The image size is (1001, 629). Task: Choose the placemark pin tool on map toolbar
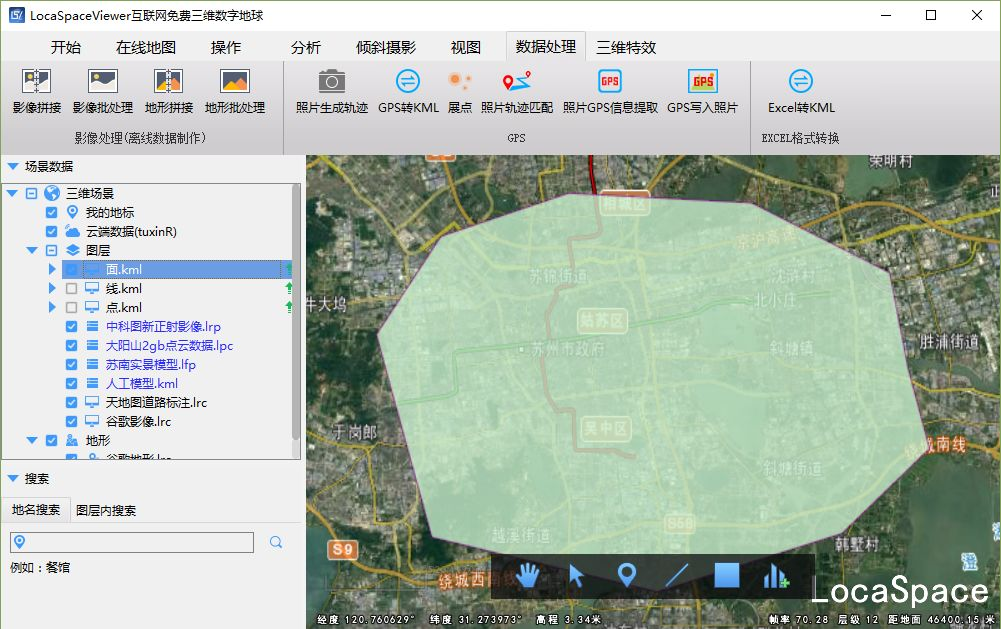pos(627,575)
